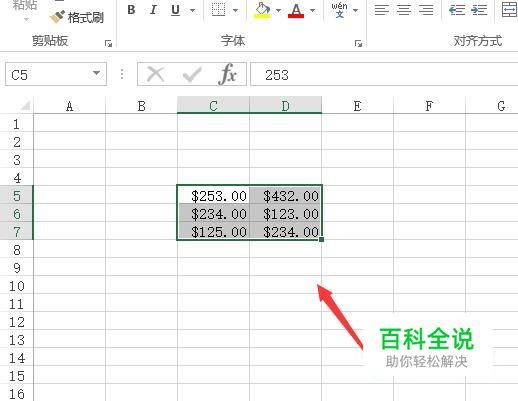This screenshot has width=518, height=401.
Task: Click the formula bar expand dots
Action: pos(122,74)
